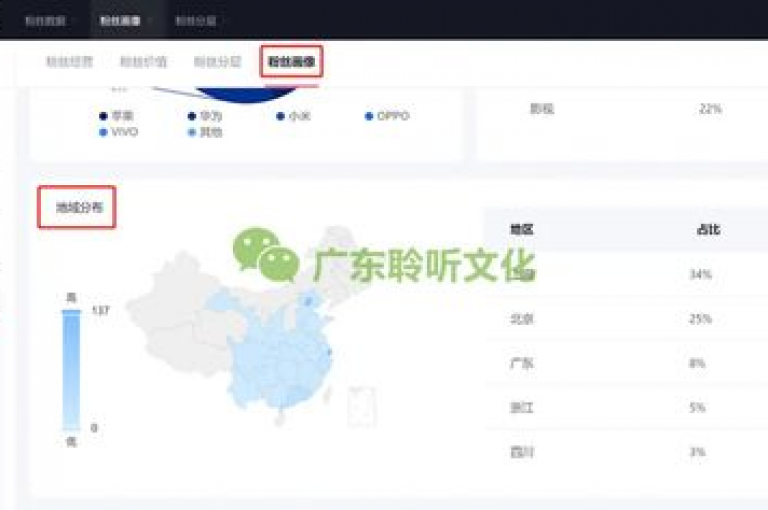Viewport: 768px width, 510px height.
Task: Click the China map region chart
Action: click(250, 328)
